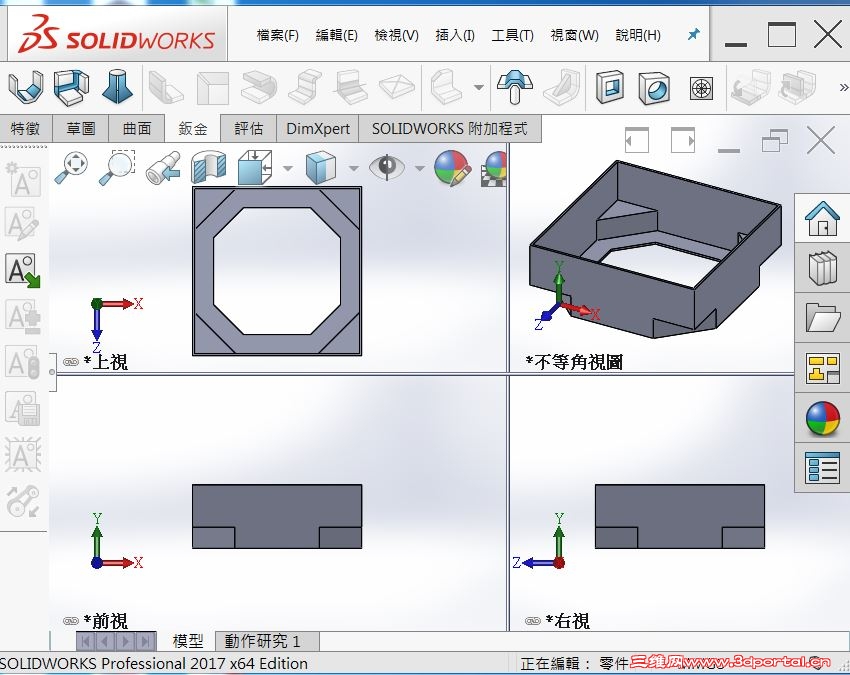Open Display Style dropdown arrow

pyautogui.click(x=353, y=168)
